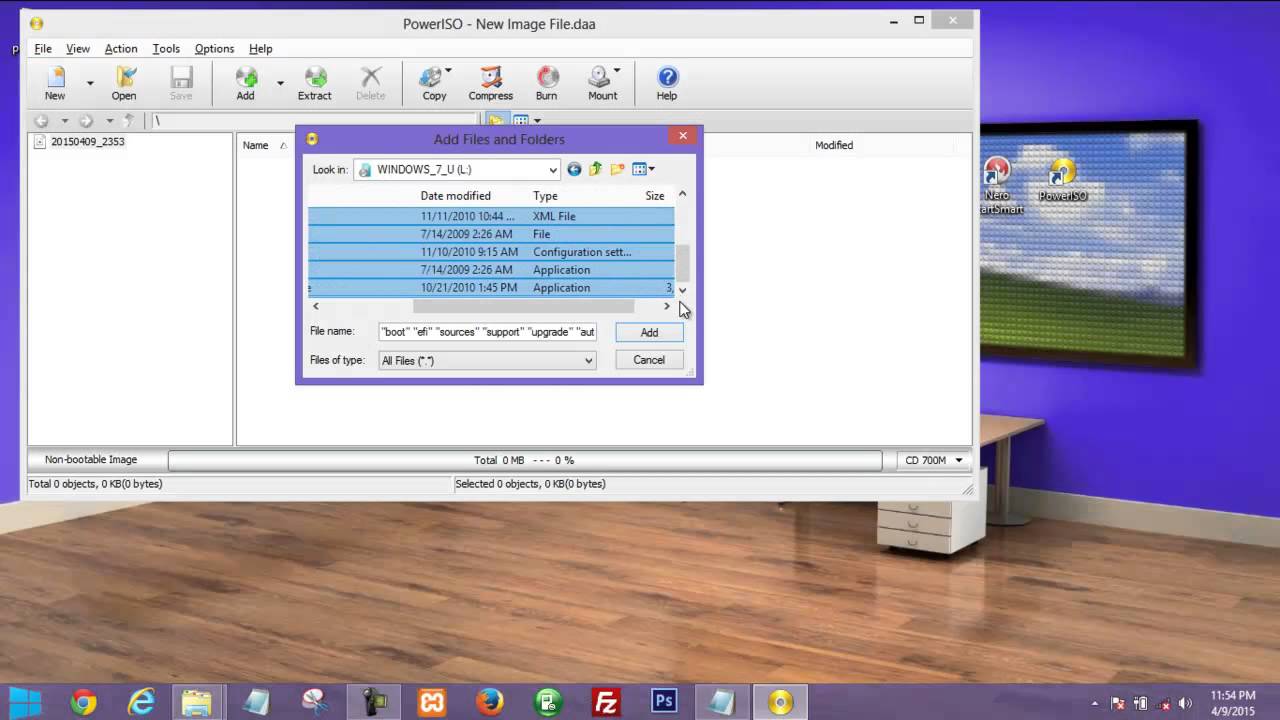Close the Add Files and Folders dialog
This screenshot has height=720, width=1280.
point(683,135)
